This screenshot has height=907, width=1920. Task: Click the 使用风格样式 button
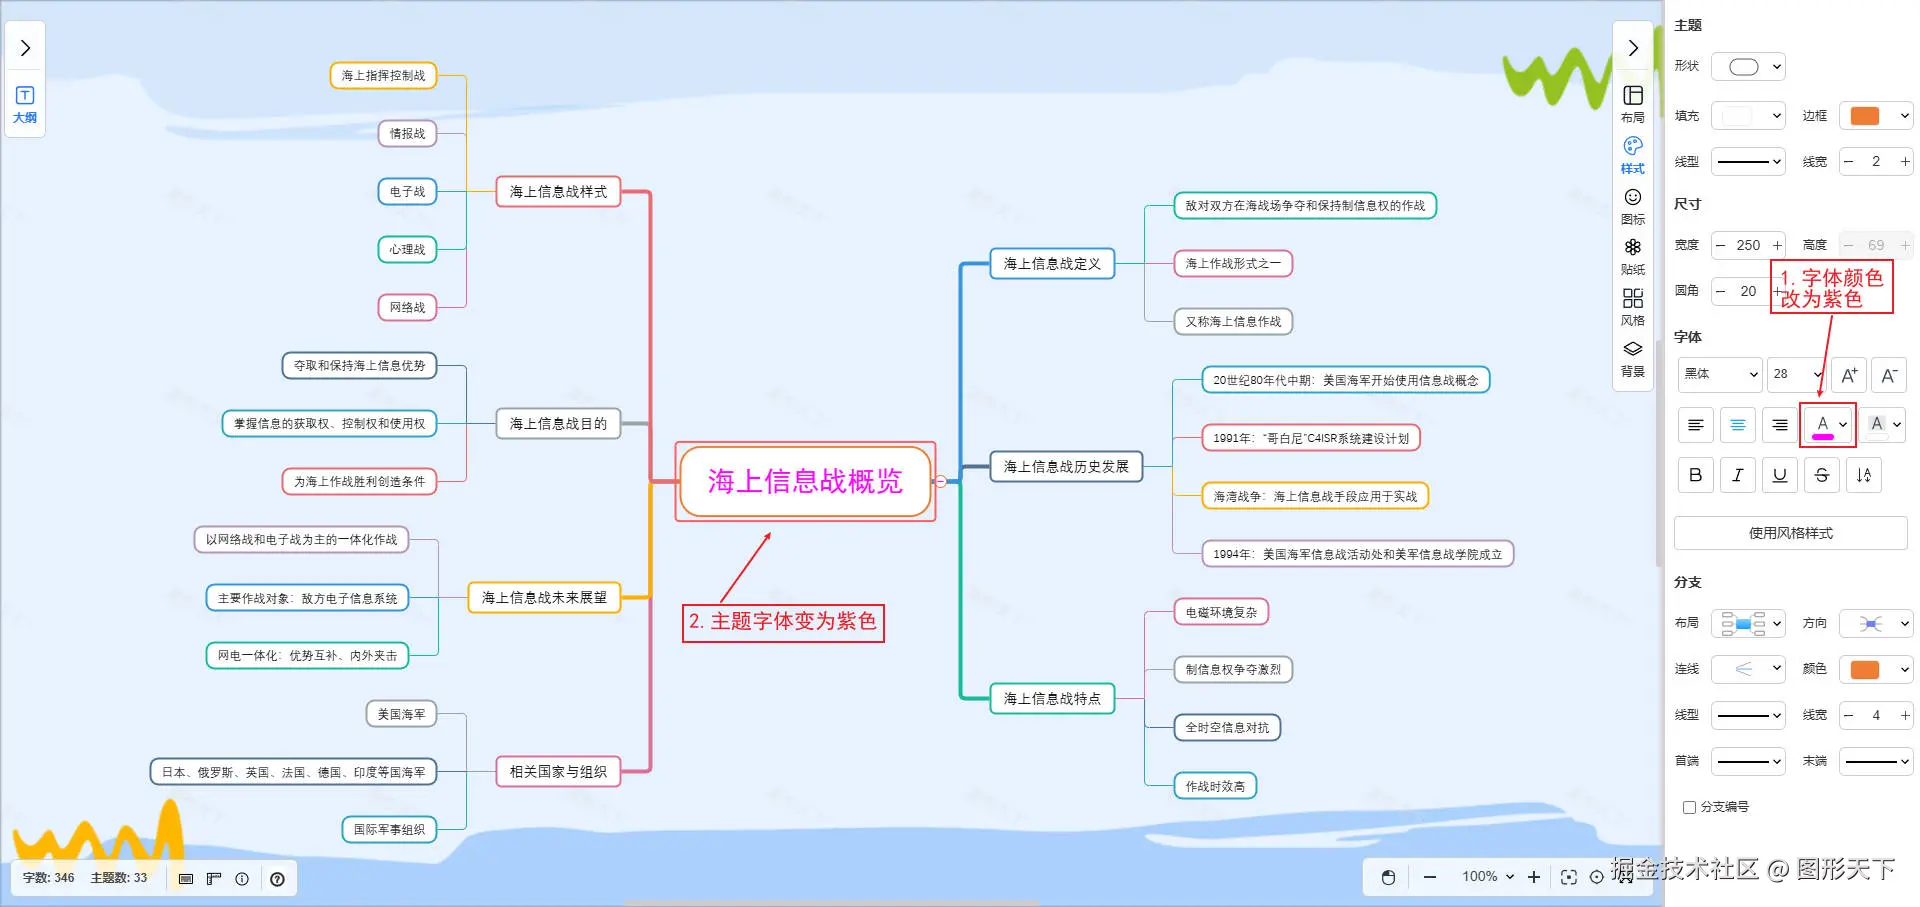[1791, 533]
